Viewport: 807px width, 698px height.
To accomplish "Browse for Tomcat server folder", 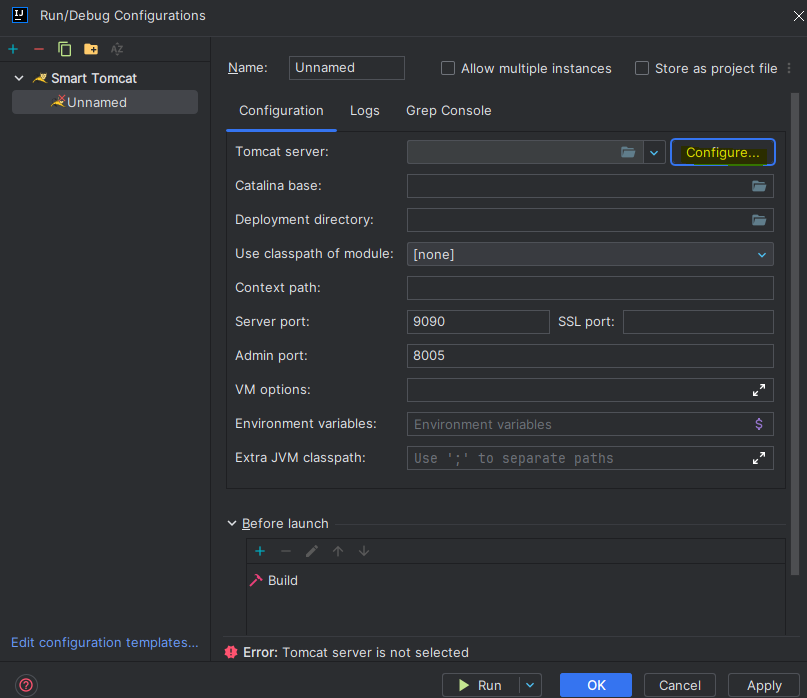I will [628, 152].
